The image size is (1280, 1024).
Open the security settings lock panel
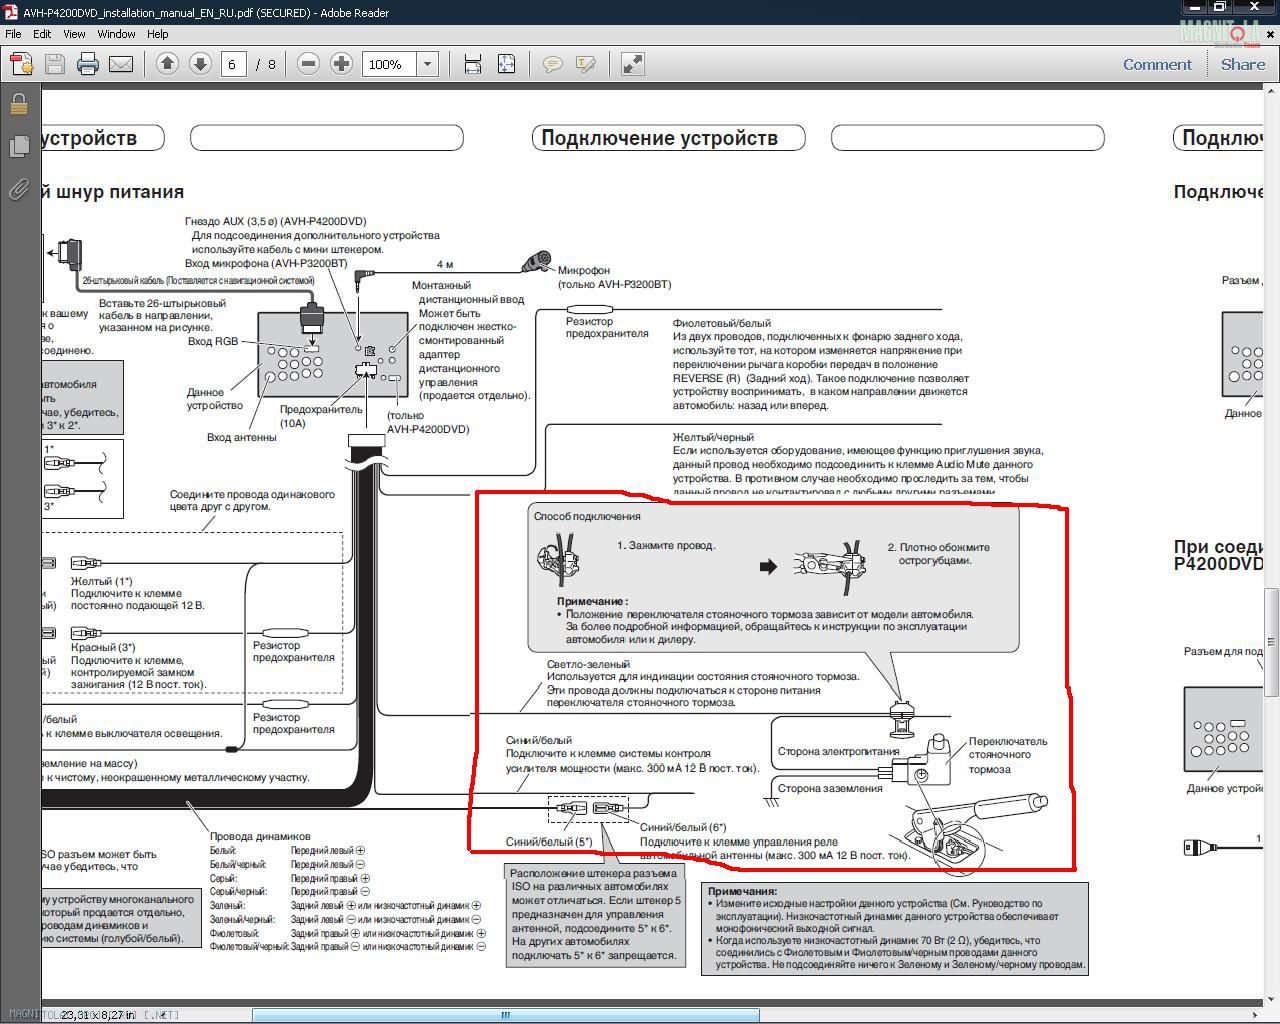(x=18, y=104)
